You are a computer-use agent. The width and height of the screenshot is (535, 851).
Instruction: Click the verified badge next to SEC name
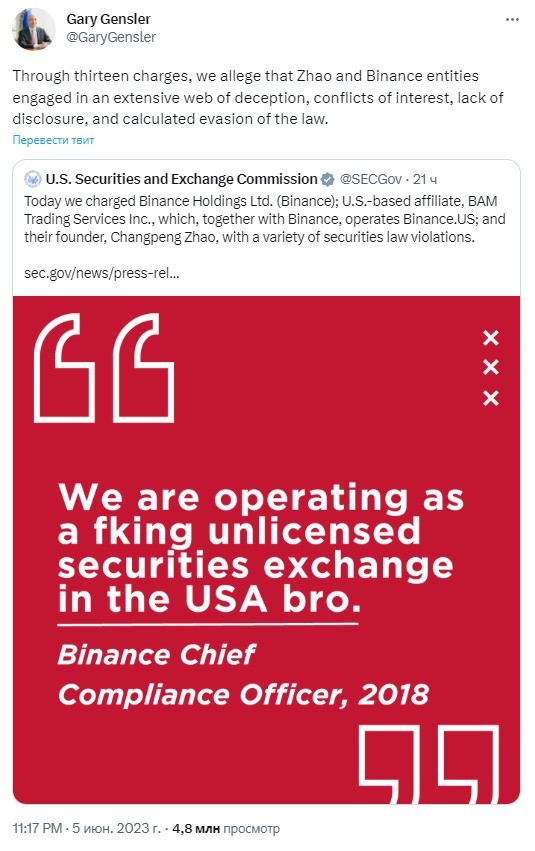[327, 180]
